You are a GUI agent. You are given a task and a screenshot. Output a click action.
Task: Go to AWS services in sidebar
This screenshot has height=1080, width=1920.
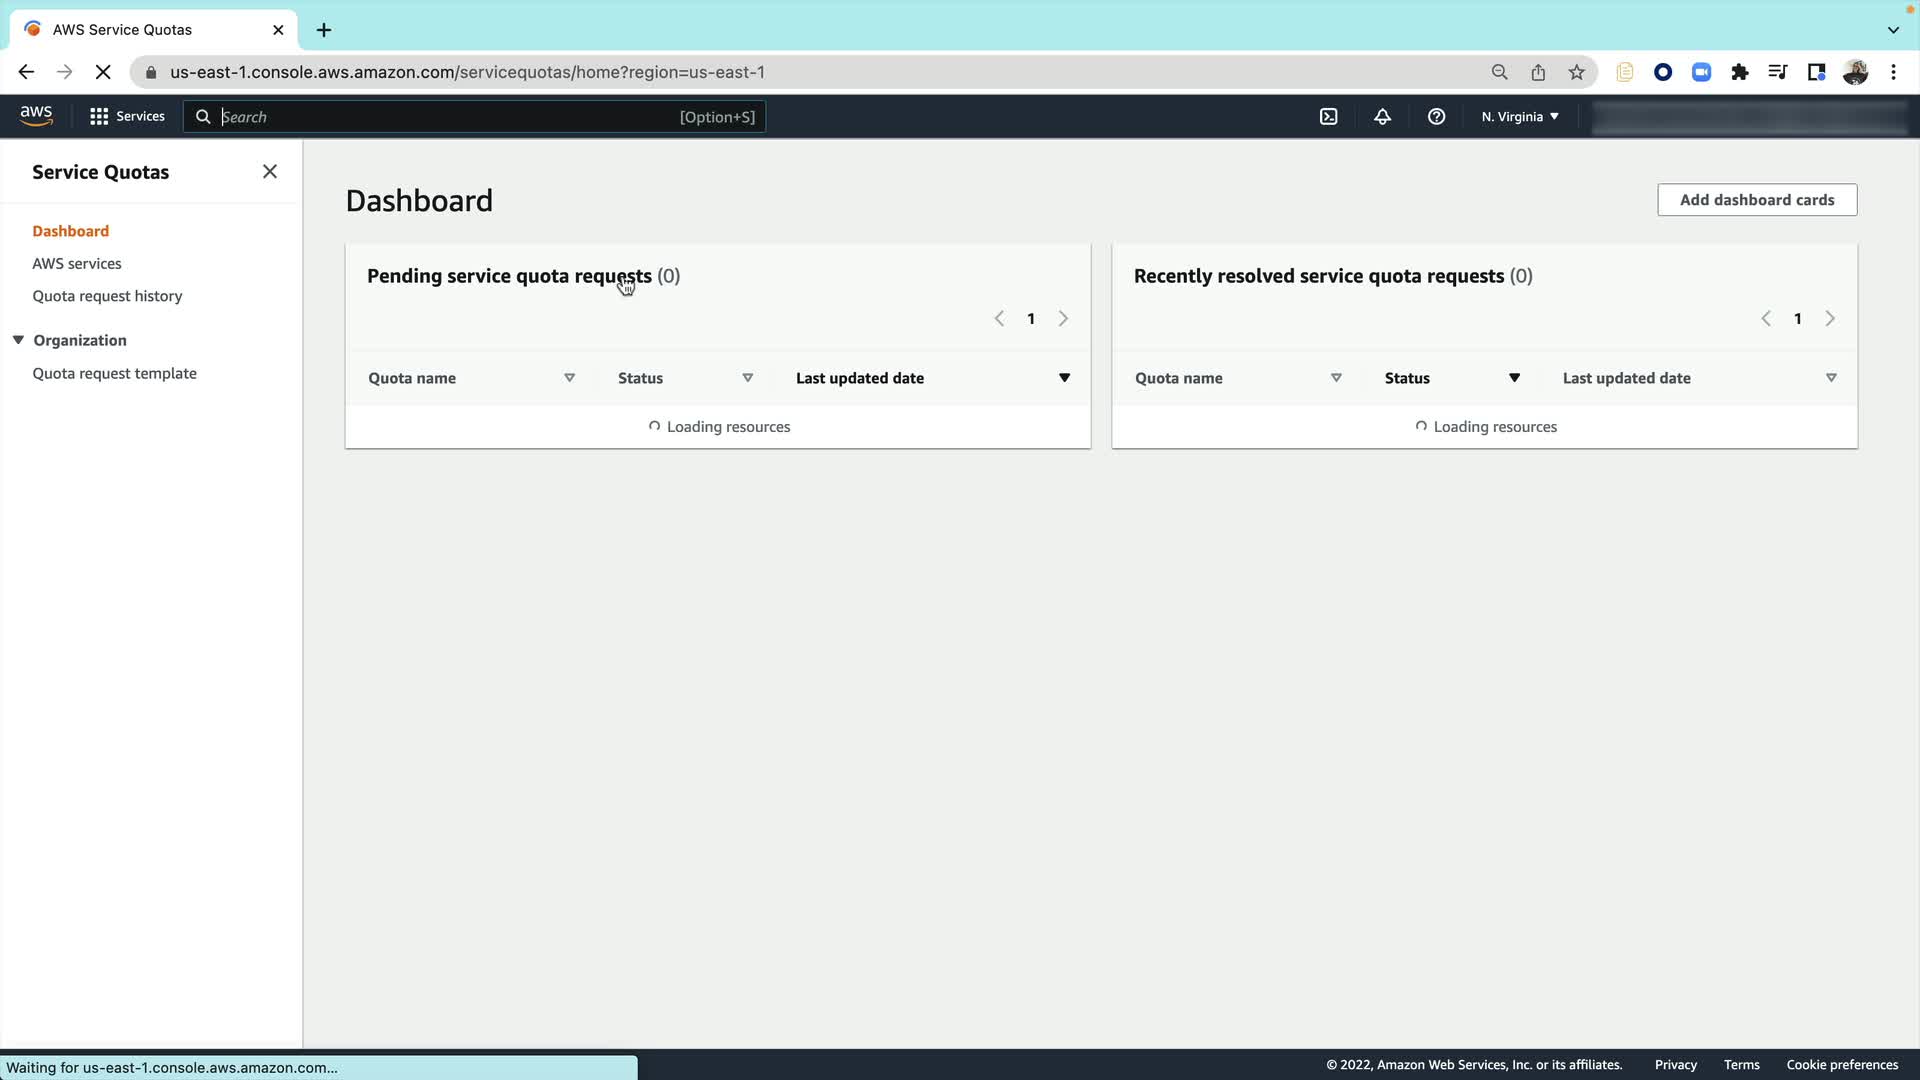[x=77, y=264]
